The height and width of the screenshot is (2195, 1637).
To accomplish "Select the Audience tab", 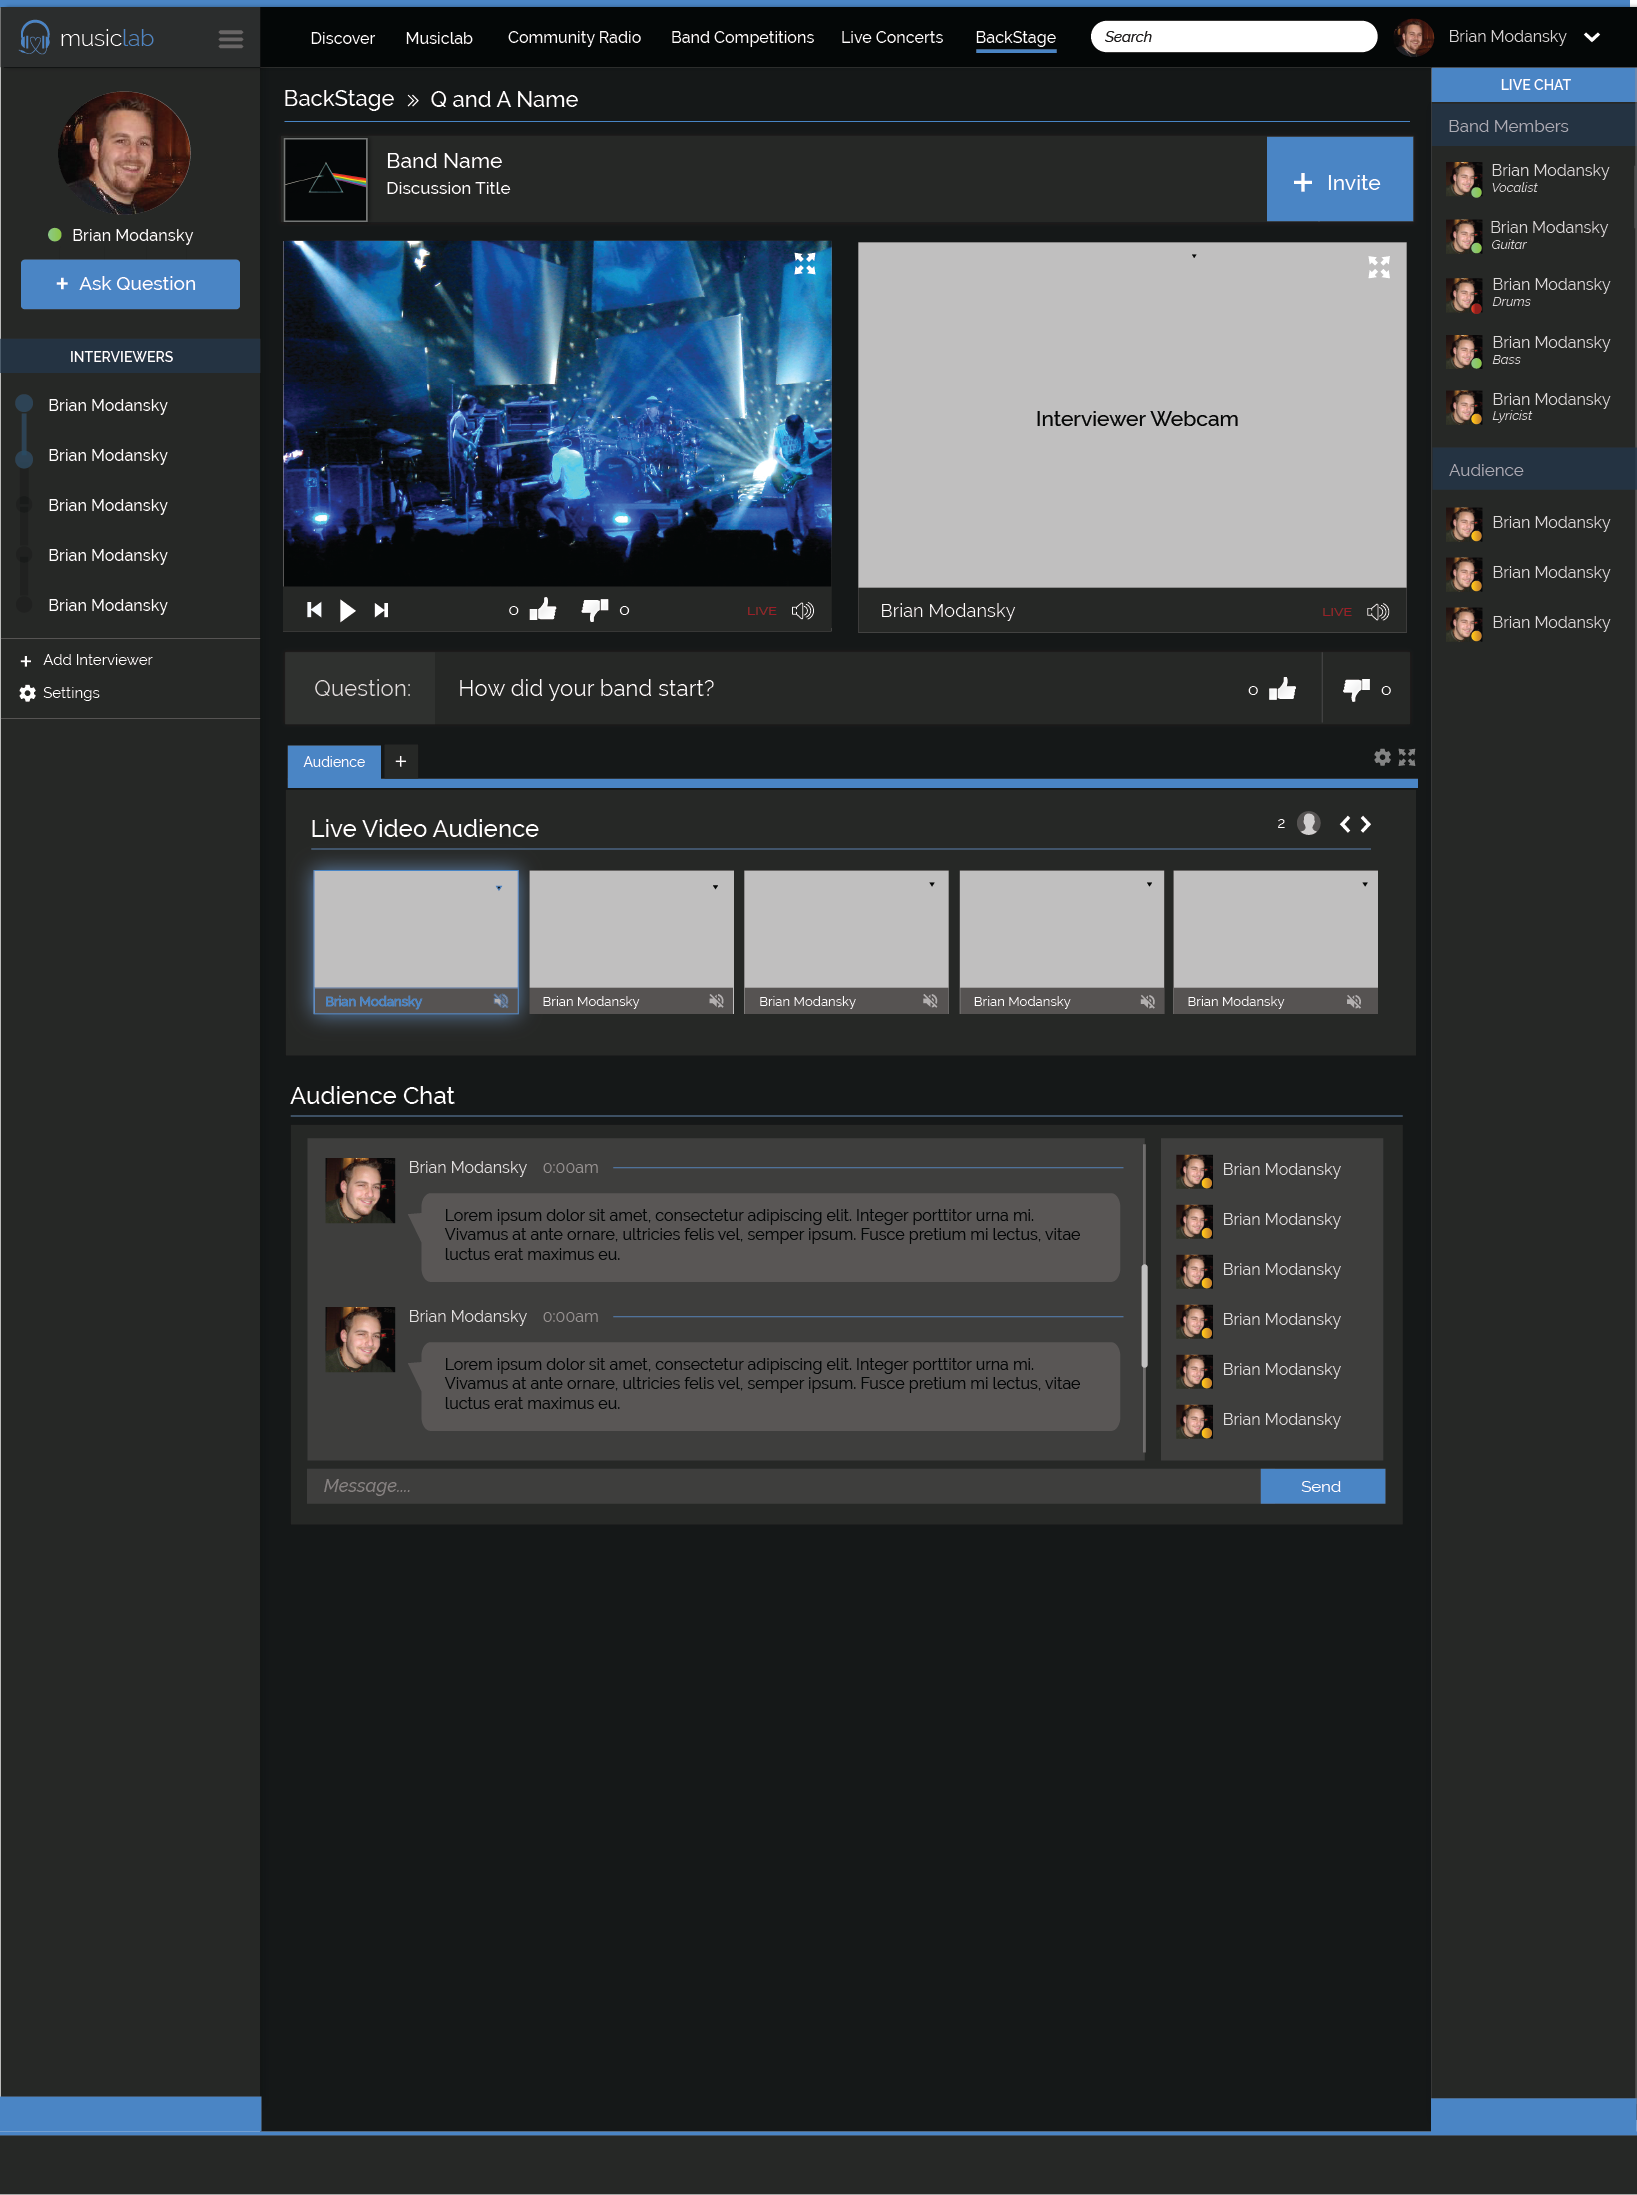I will coord(334,762).
